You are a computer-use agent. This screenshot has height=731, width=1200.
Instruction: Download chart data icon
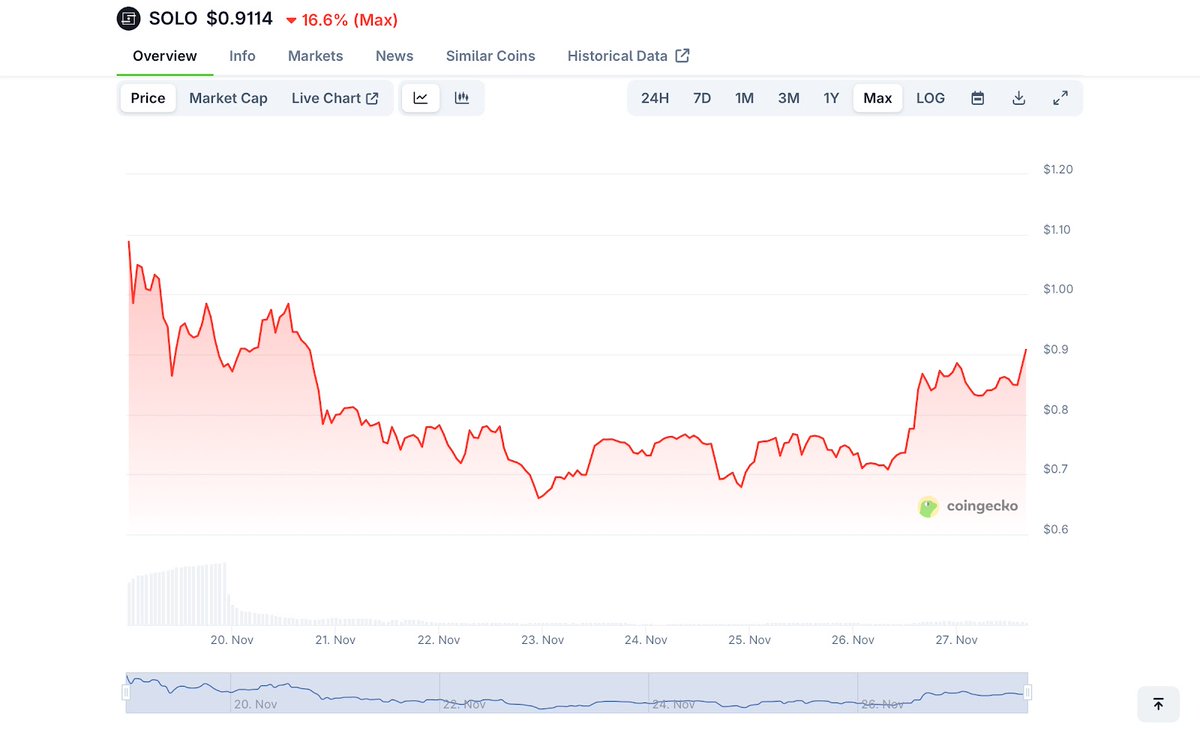pos(1019,98)
